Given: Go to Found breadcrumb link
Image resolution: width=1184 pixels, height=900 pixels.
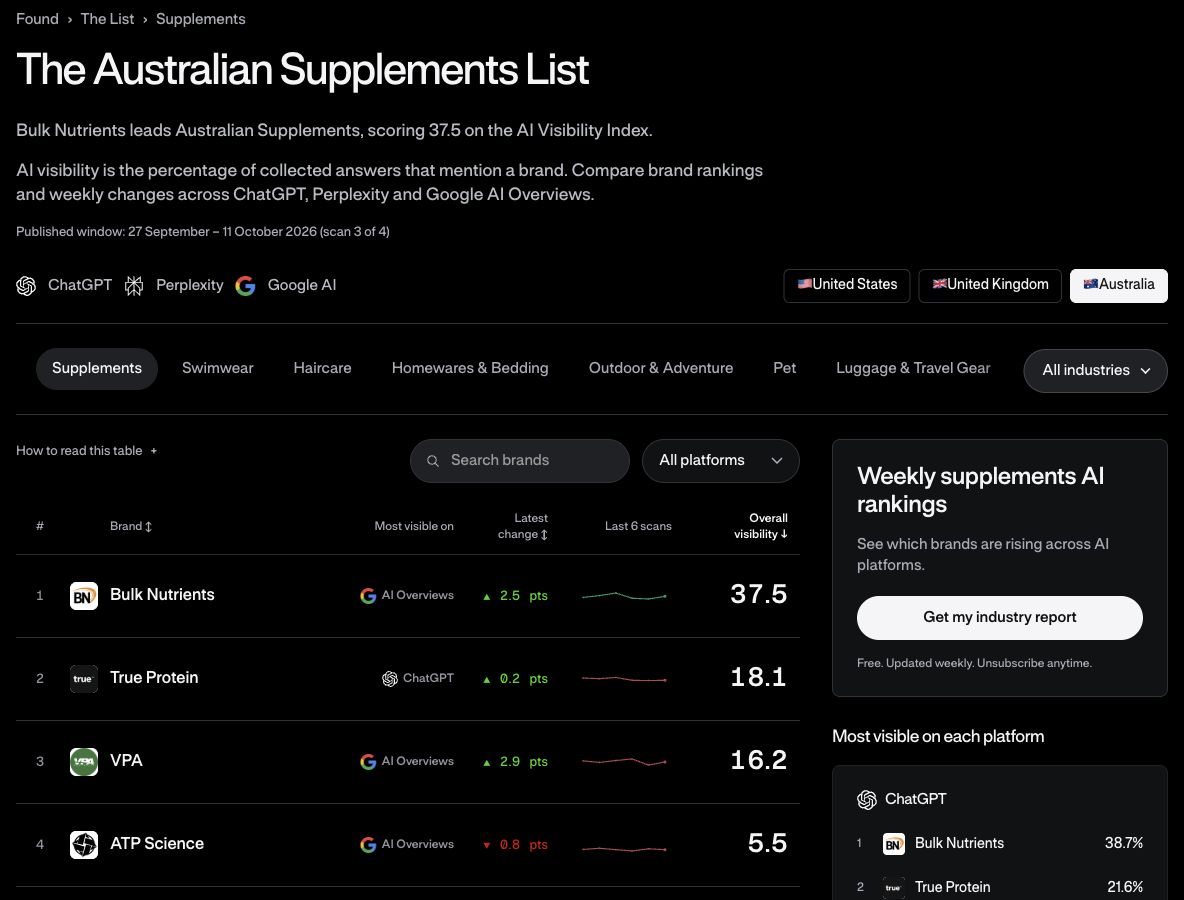Looking at the screenshot, I should point(37,19).
